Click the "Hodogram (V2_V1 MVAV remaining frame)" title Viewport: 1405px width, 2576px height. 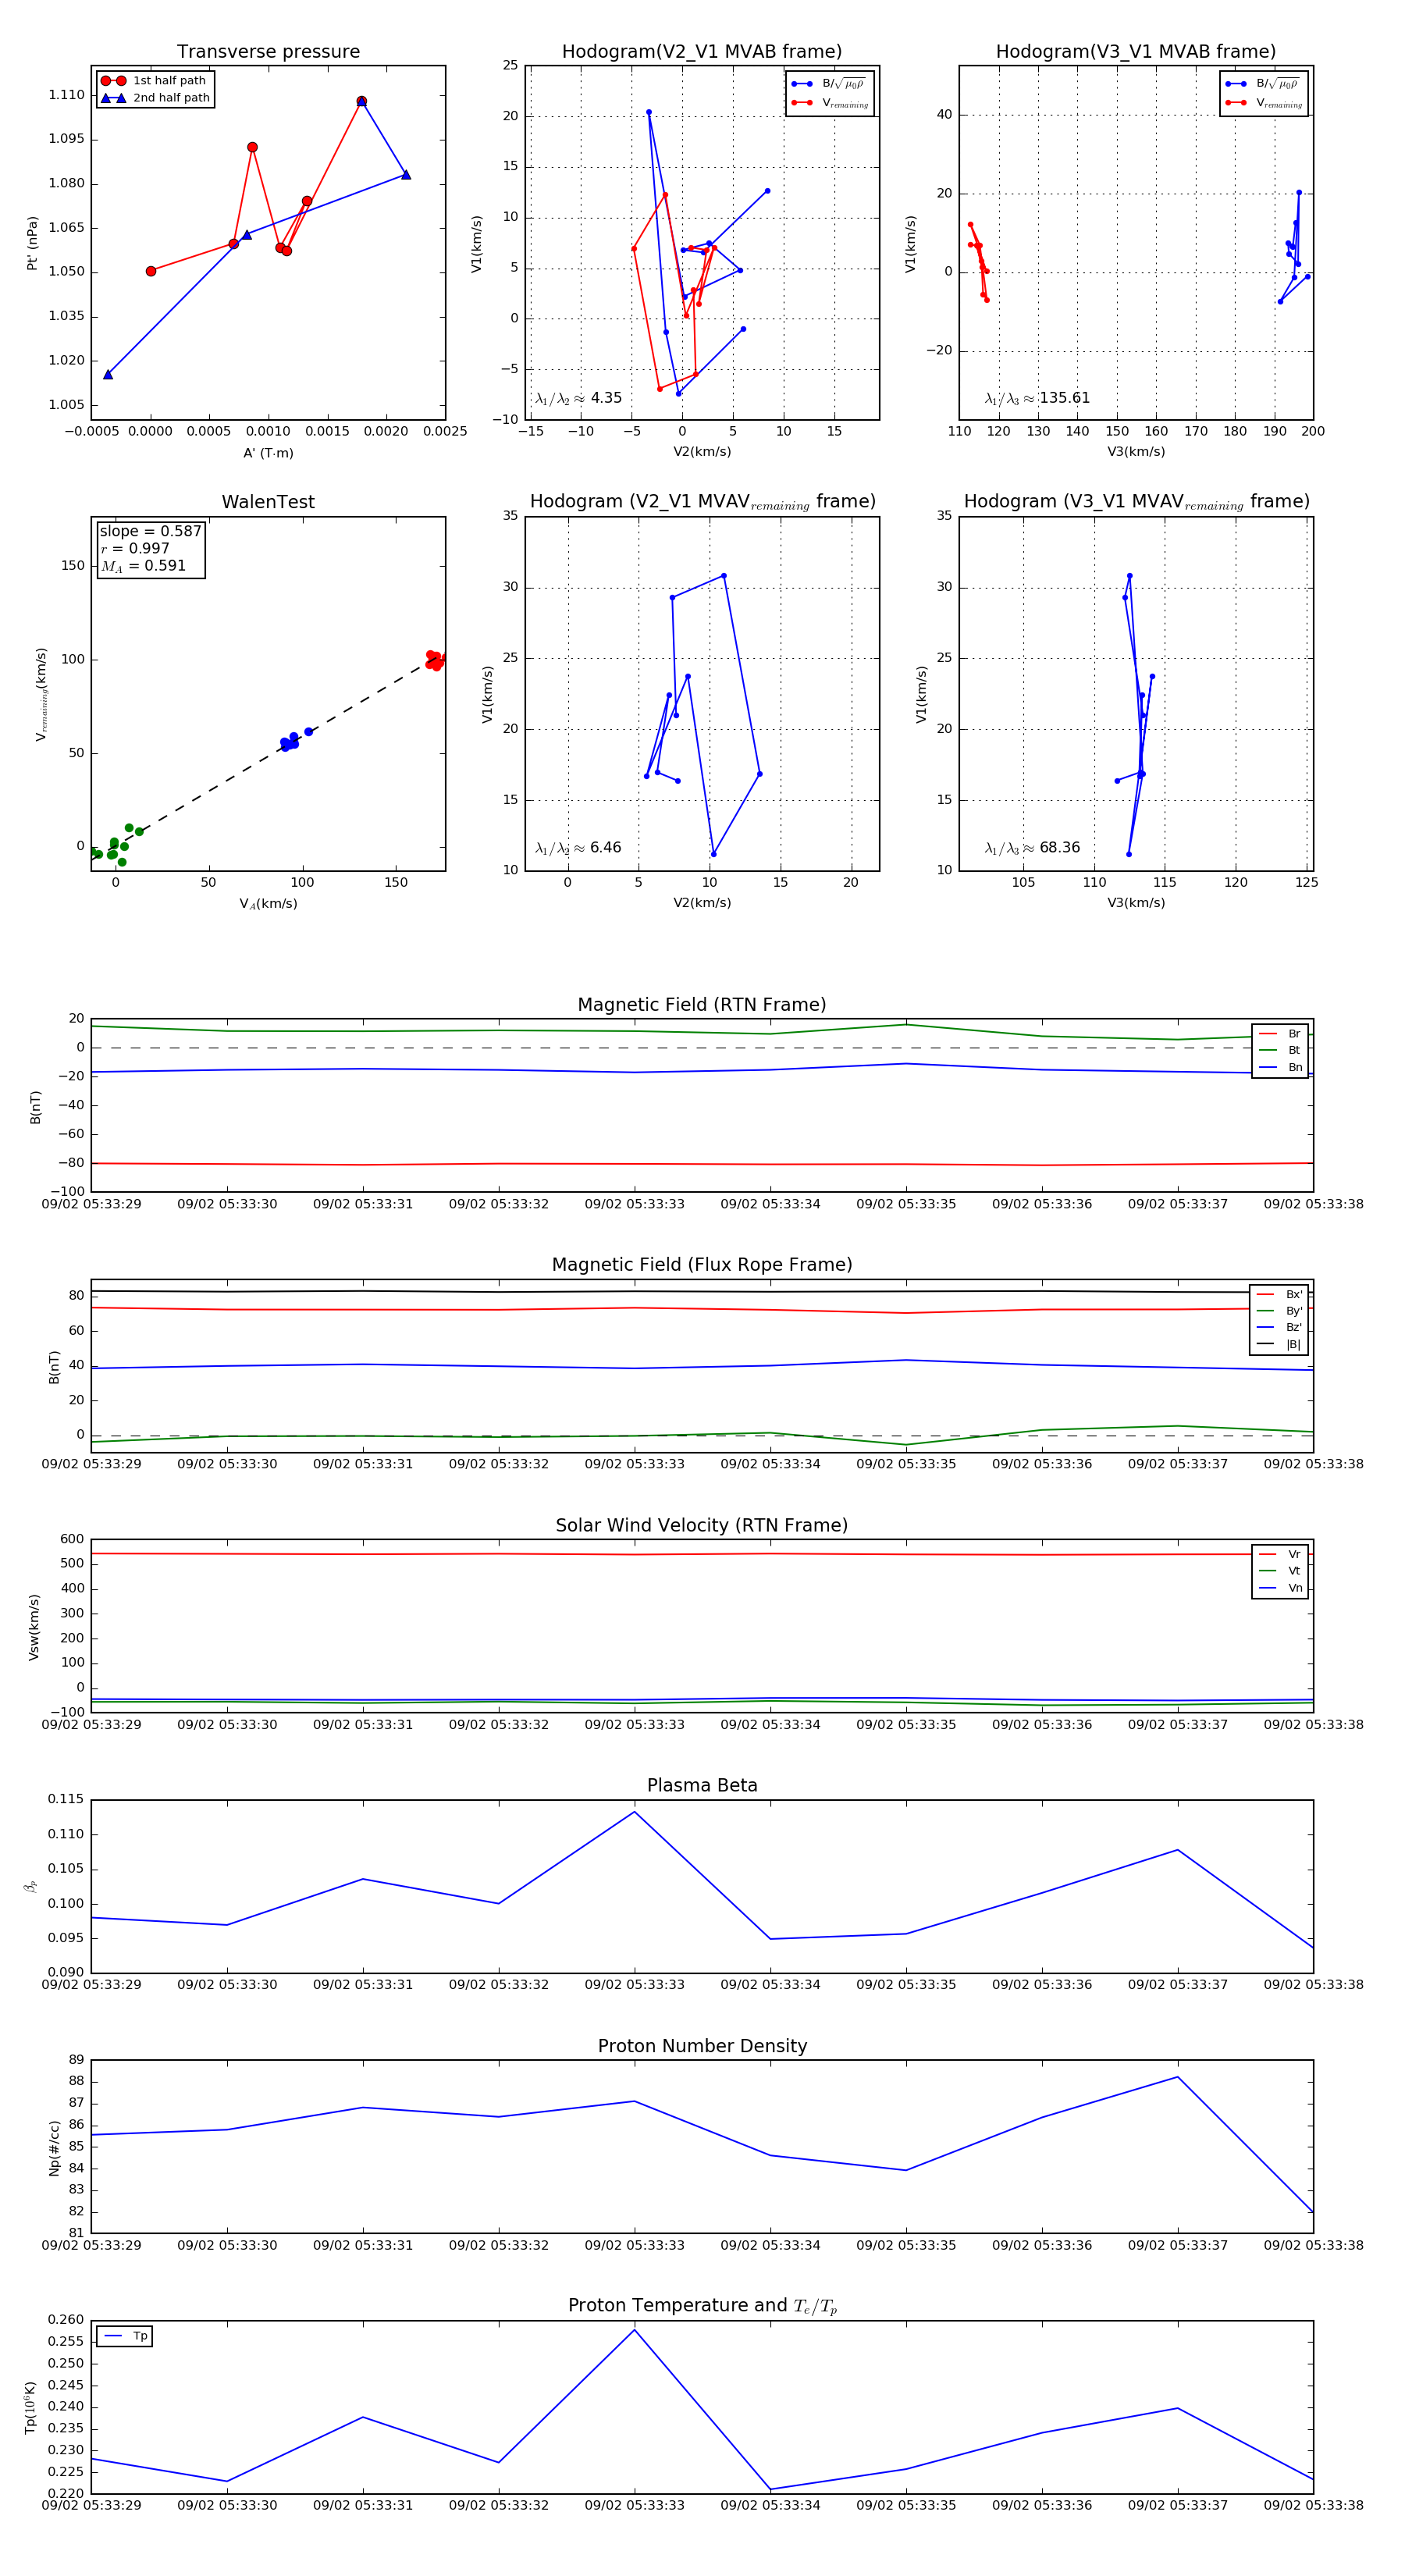click(702, 502)
